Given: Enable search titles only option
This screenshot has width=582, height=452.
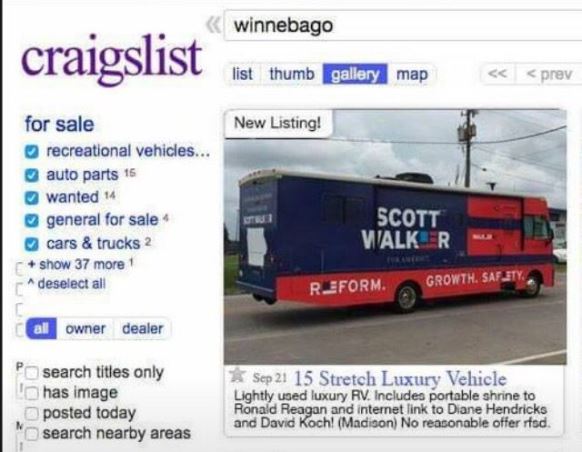Looking at the screenshot, I should coord(32,373).
